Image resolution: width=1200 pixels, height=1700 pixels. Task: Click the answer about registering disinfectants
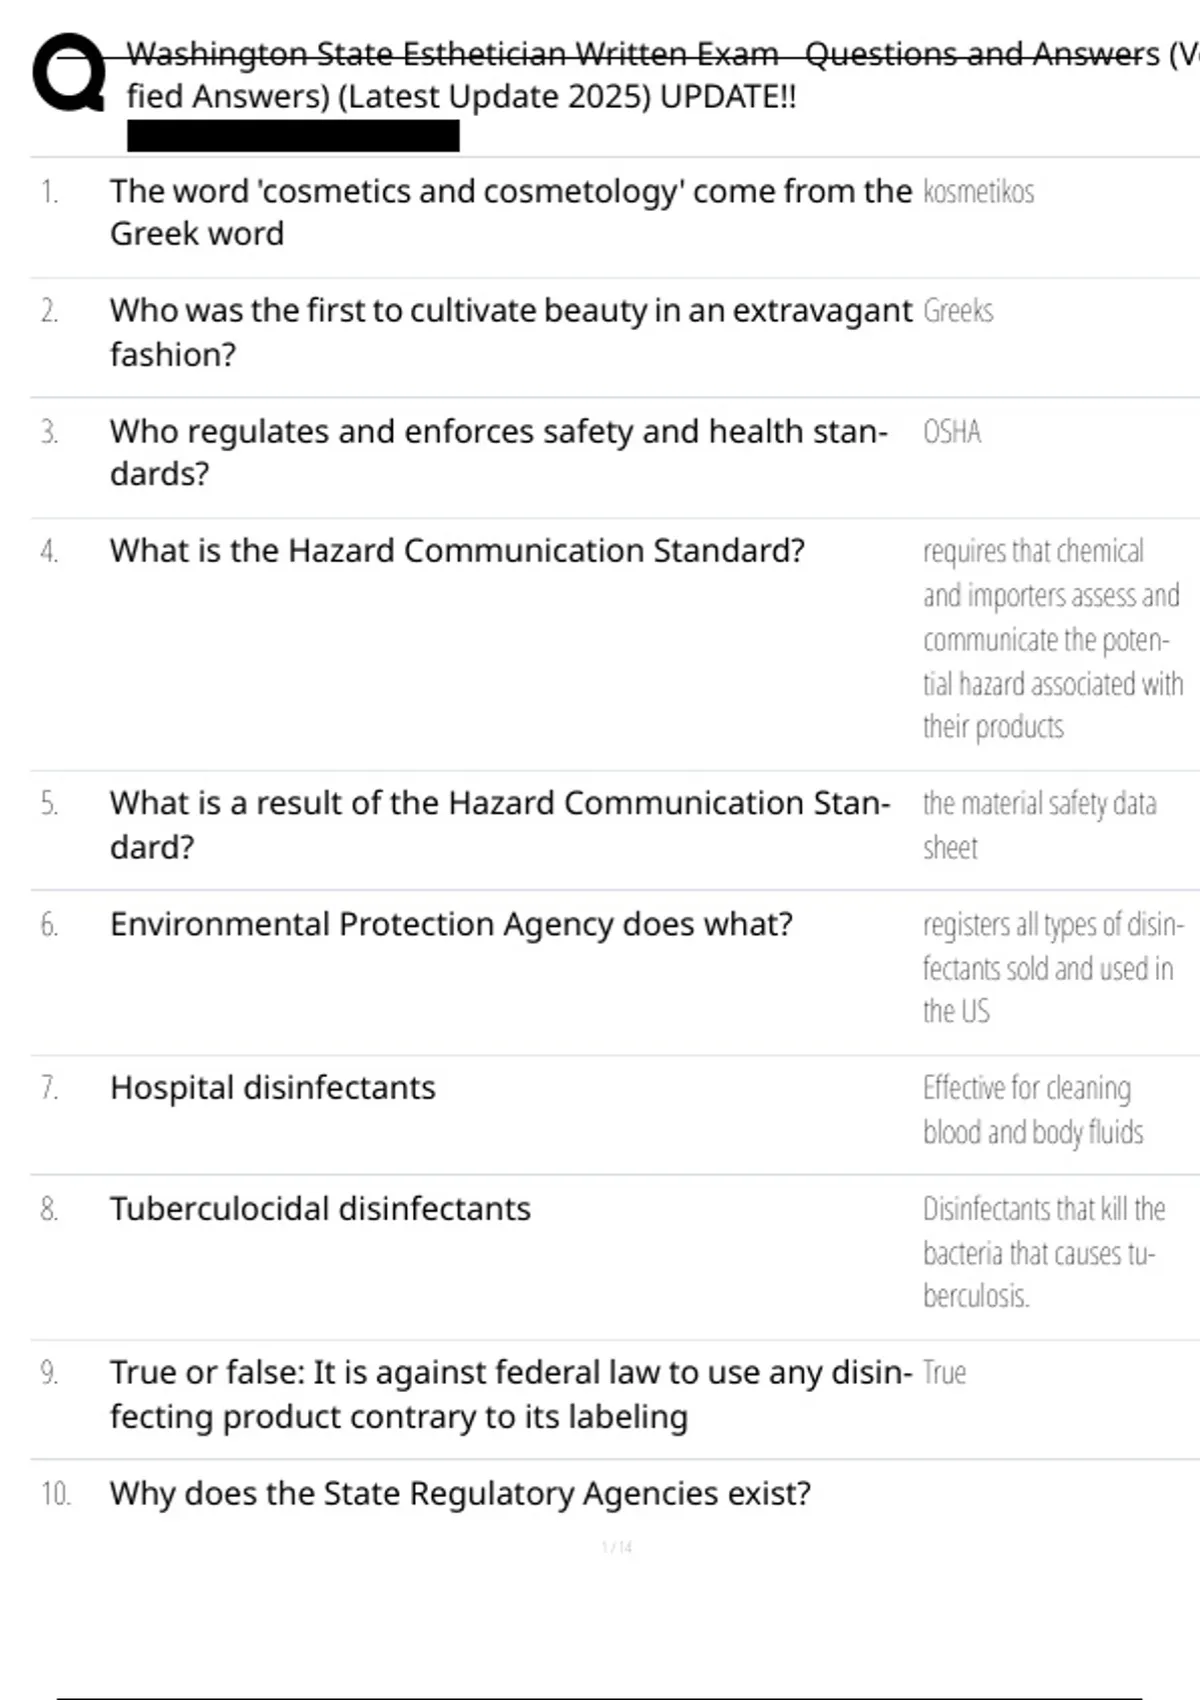pos(1050,967)
